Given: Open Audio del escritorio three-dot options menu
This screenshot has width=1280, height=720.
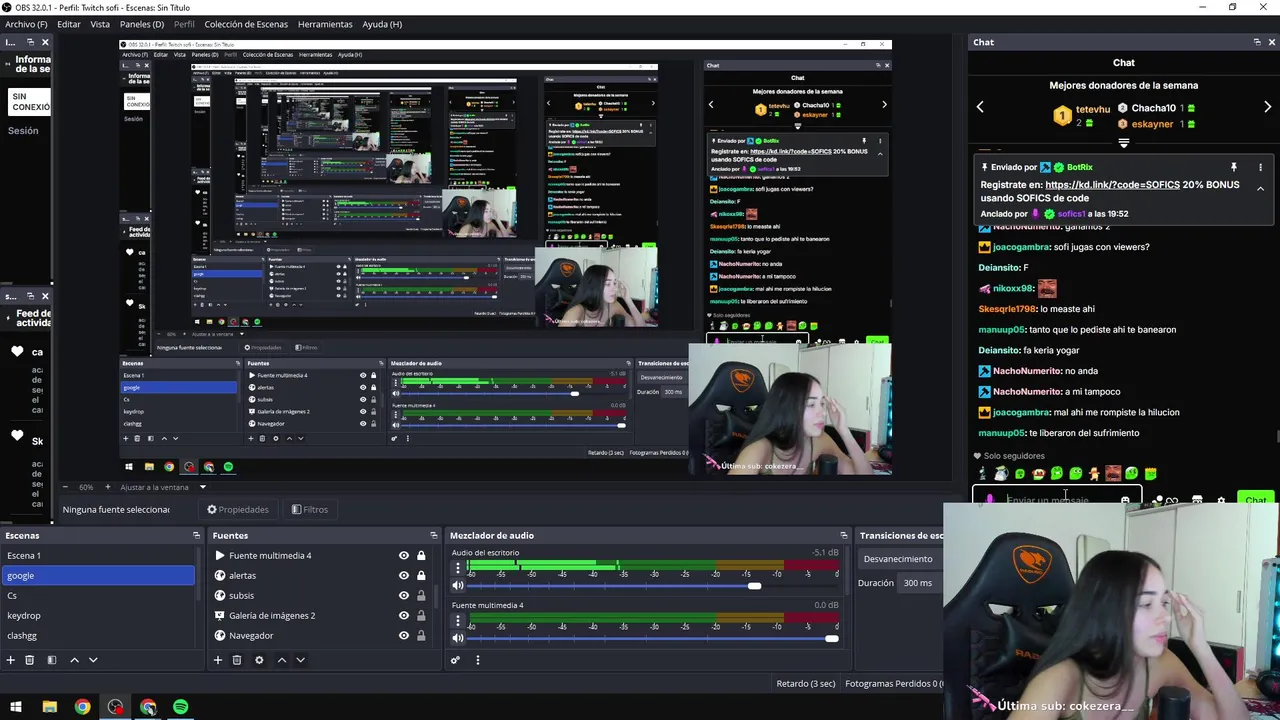Looking at the screenshot, I should pyautogui.click(x=458, y=567).
